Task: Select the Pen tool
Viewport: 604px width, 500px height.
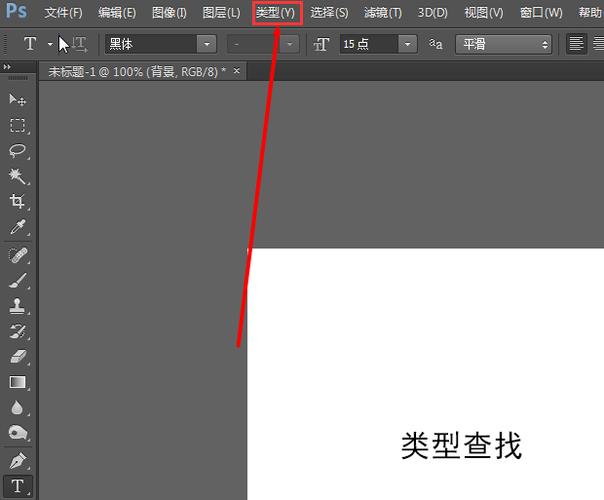Action: pyautogui.click(x=17, y=461)
